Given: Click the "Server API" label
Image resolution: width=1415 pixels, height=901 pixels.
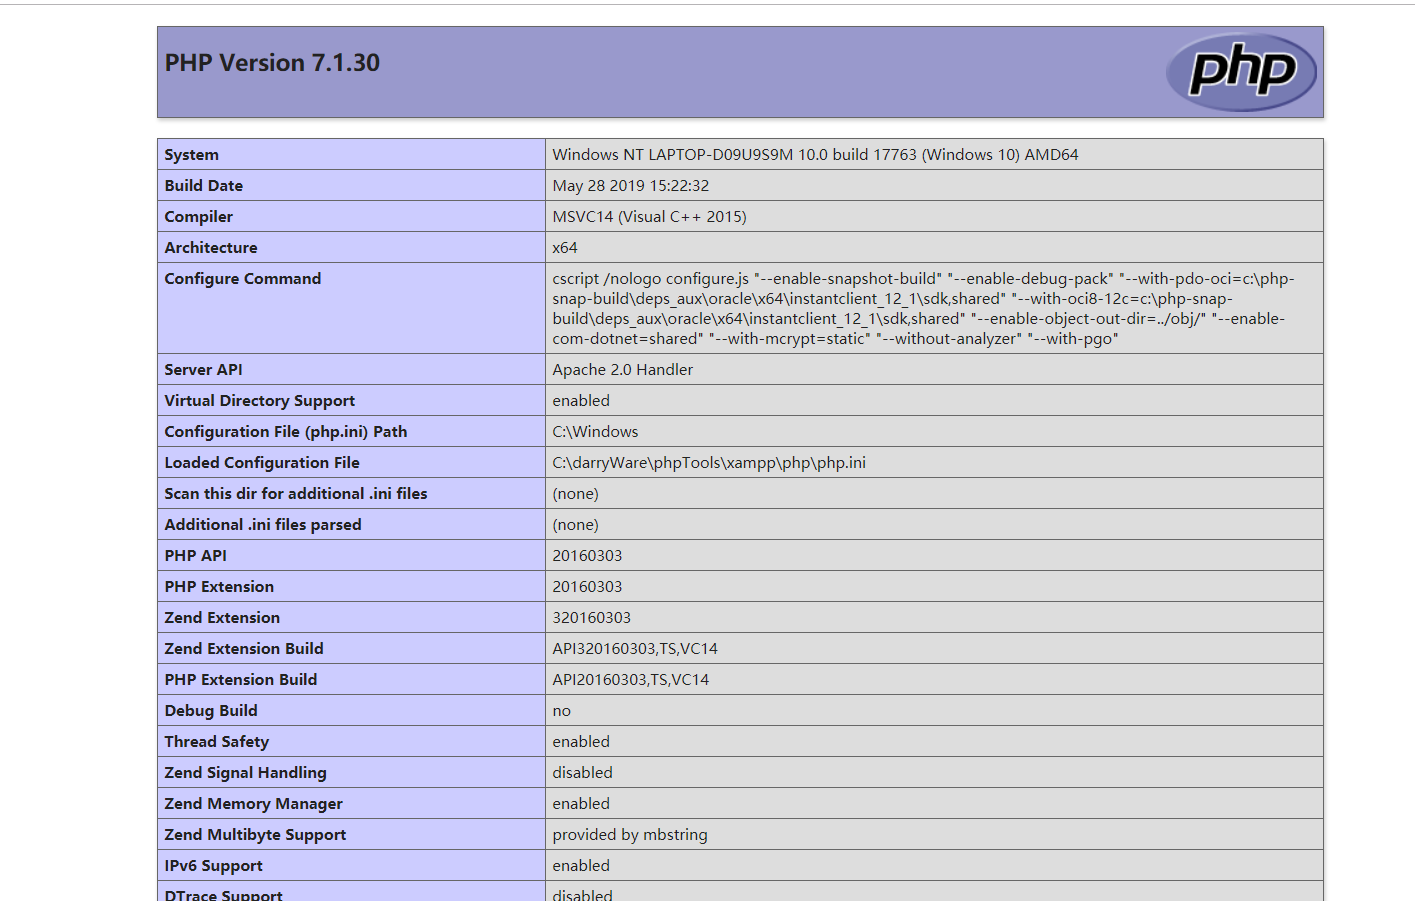Looking at the screenshot, I should (204, 370).
